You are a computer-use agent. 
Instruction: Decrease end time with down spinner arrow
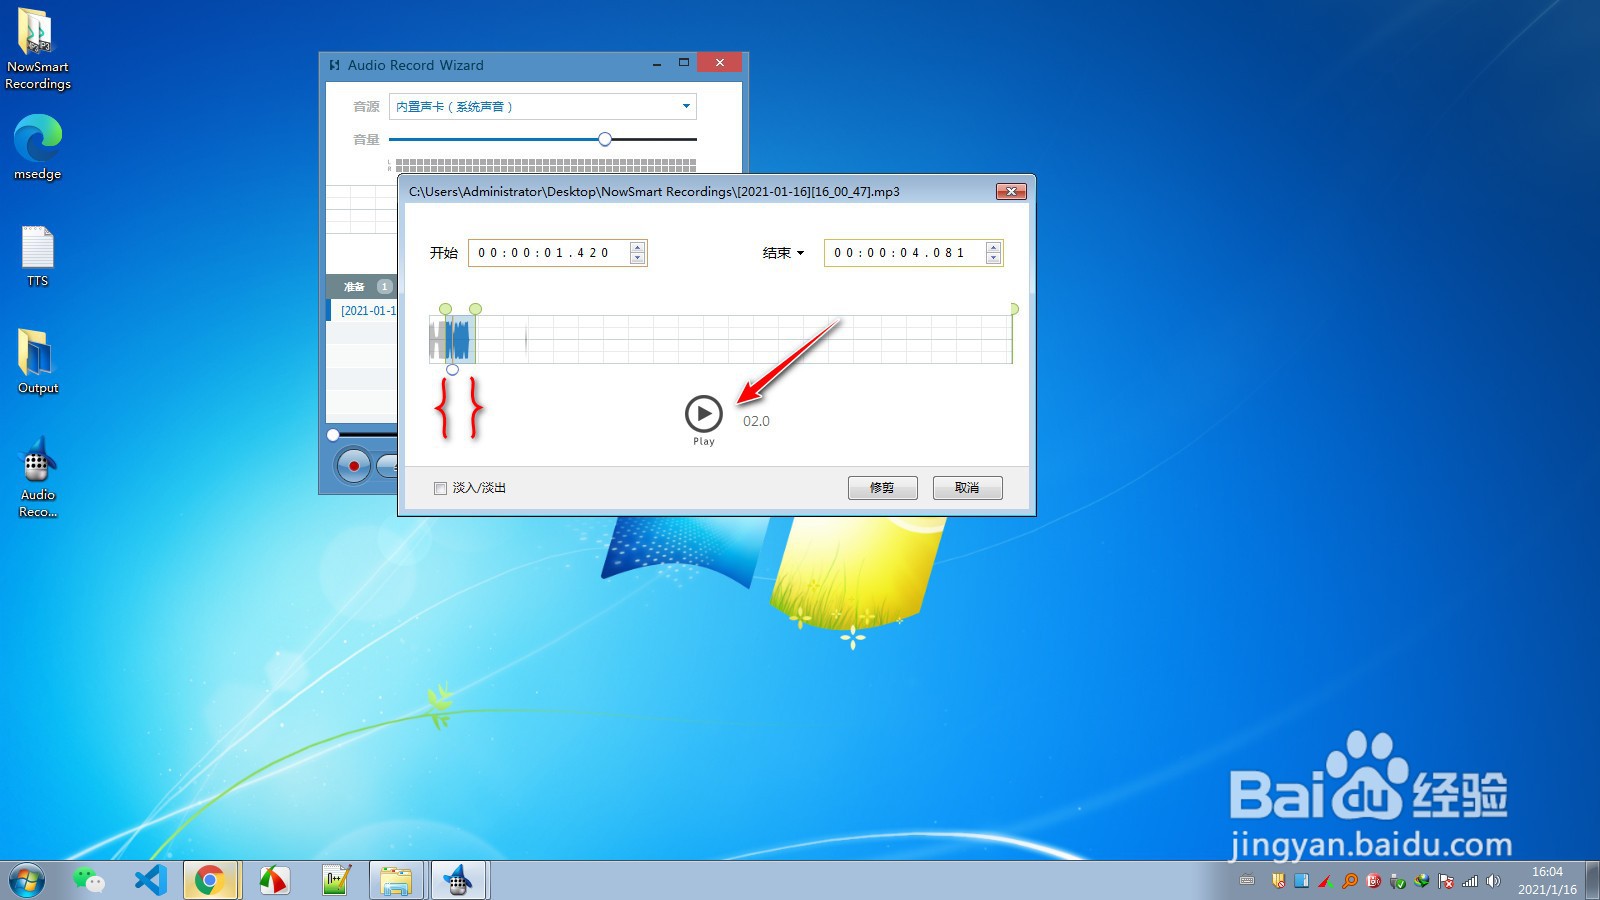tap(993, 259)
